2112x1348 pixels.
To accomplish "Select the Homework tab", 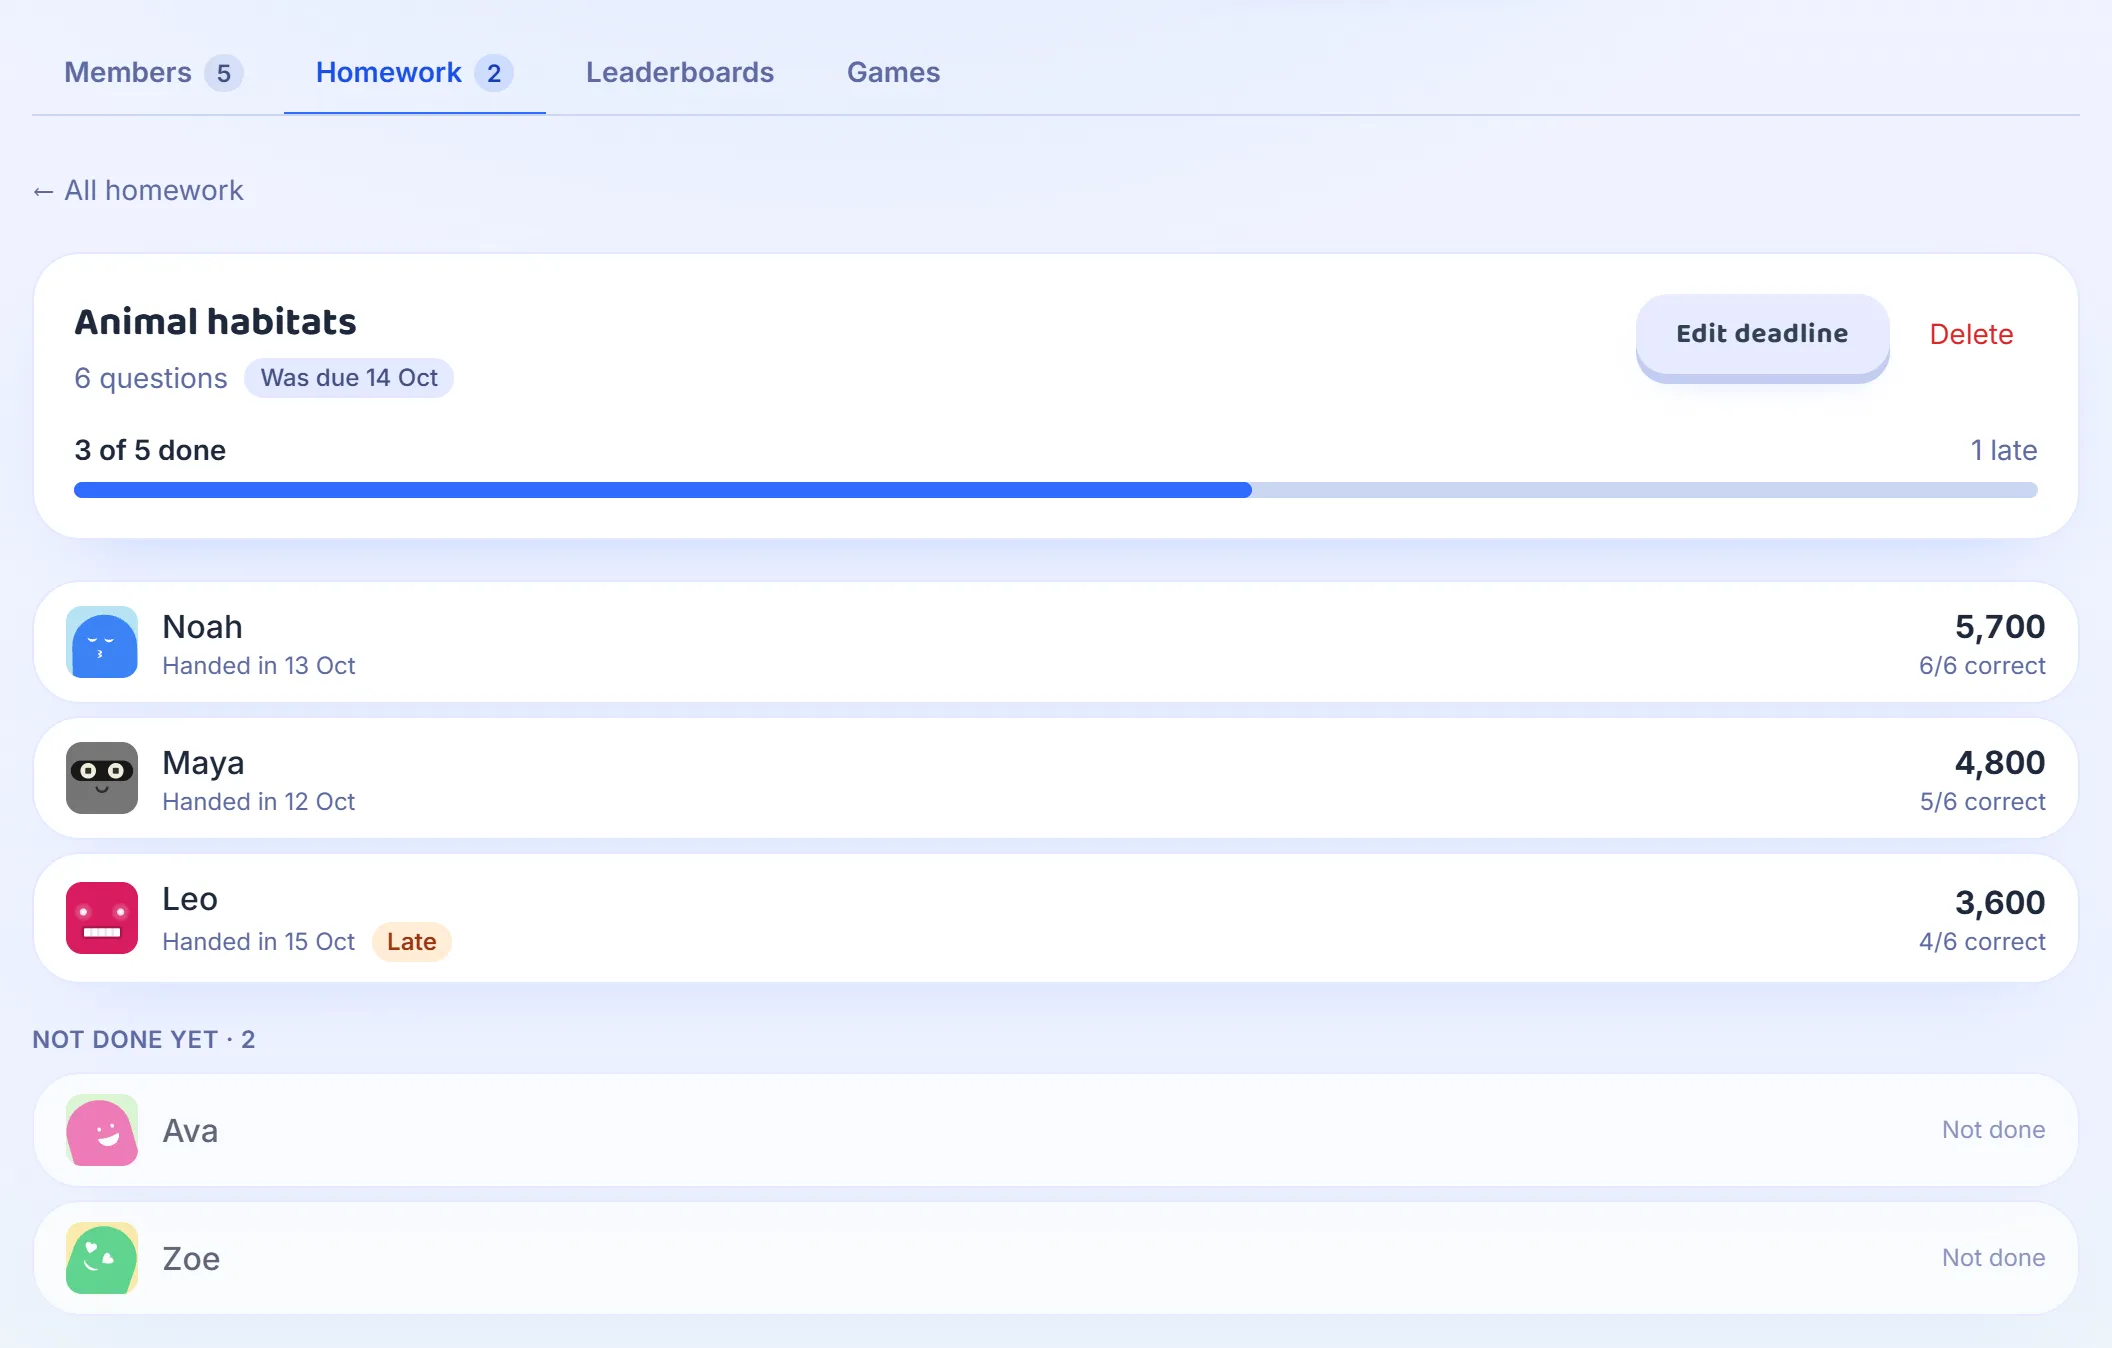I will point(414,72).
